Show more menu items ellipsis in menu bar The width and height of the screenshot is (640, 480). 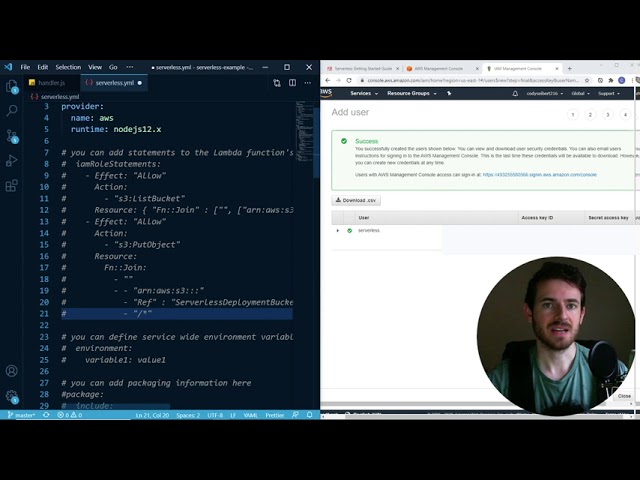129,67
